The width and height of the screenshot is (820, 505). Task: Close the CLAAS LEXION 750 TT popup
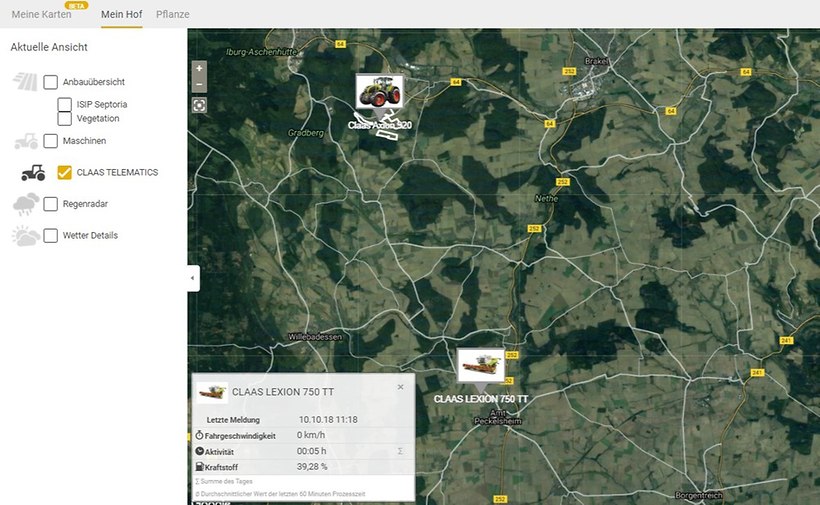pyautogui.click(x=400, y=387)
